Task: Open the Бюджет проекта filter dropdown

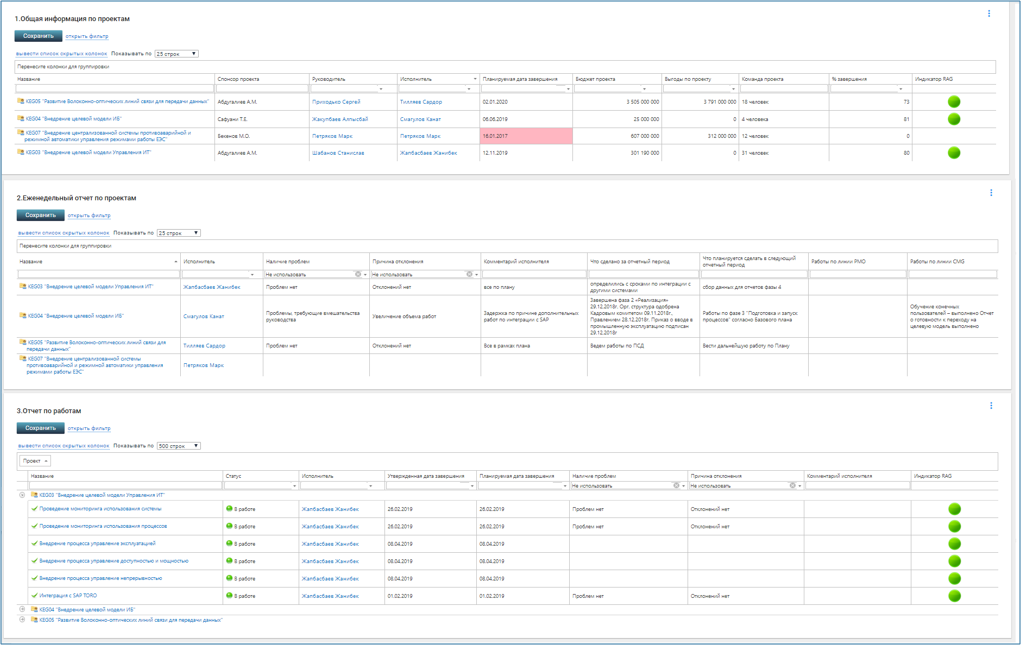Action: point(645,89)
